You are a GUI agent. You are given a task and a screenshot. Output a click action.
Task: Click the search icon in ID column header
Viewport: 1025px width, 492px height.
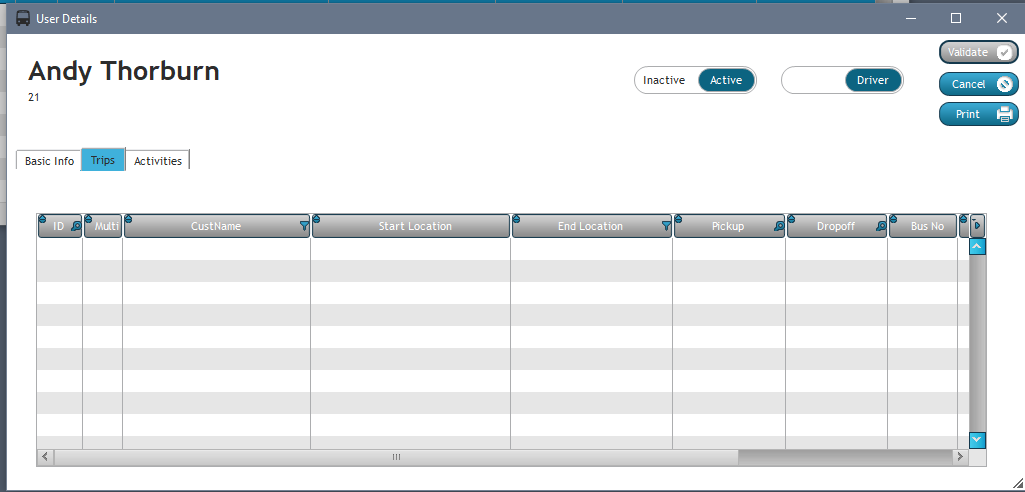tap(76, 227)
